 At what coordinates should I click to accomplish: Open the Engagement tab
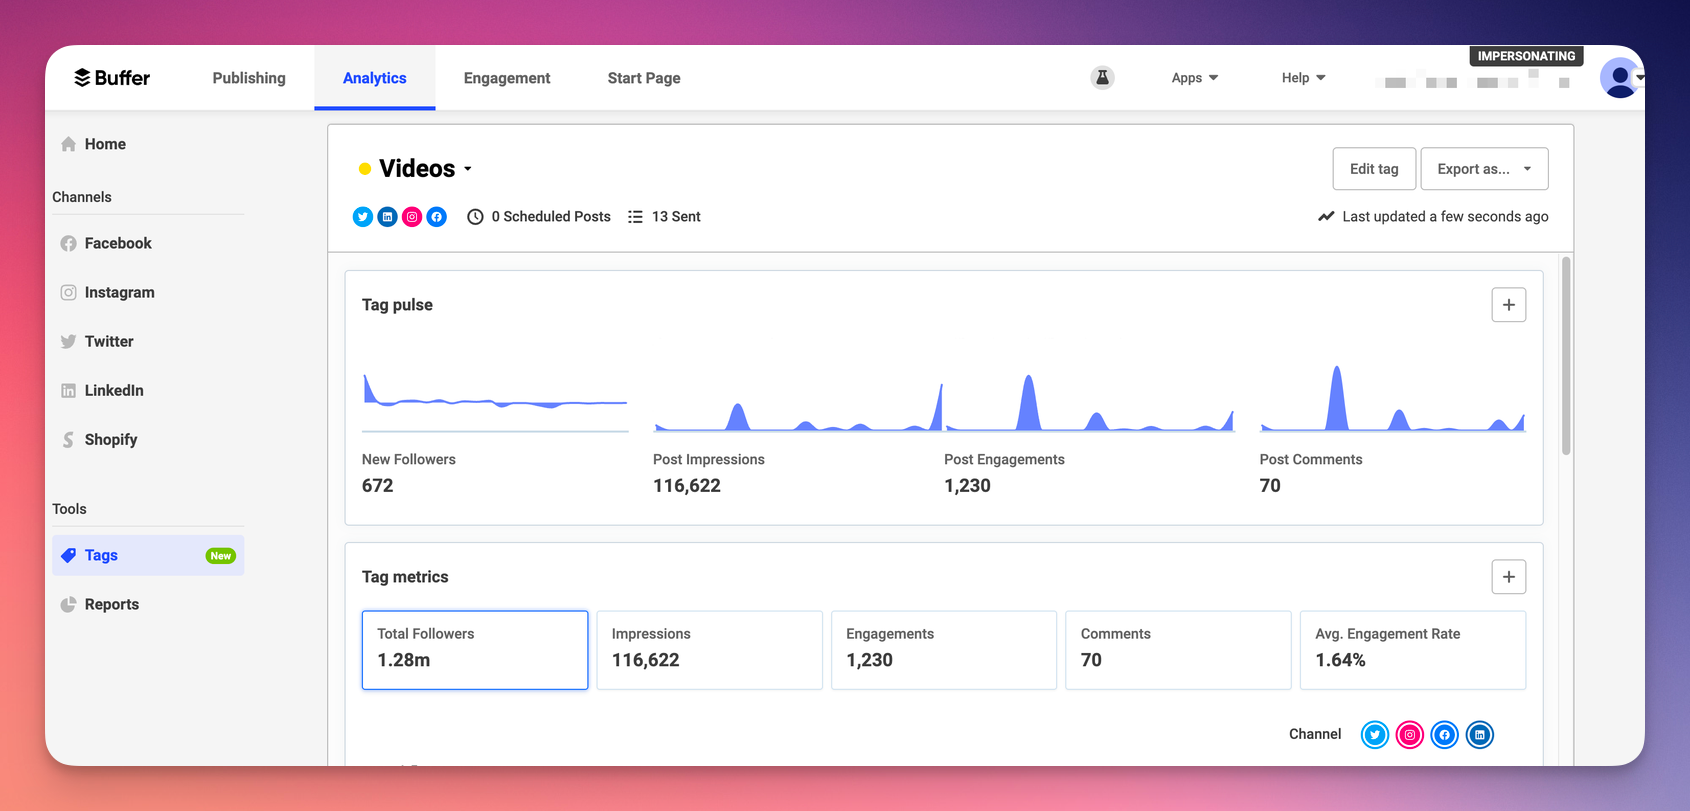coord(507,78)
